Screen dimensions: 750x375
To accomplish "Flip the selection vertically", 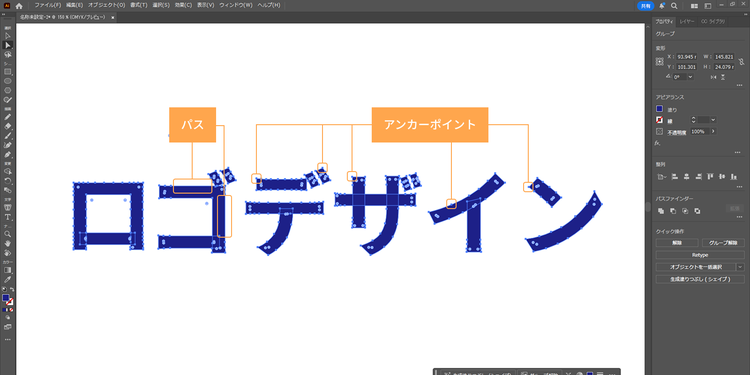I will tap(723, 77).
